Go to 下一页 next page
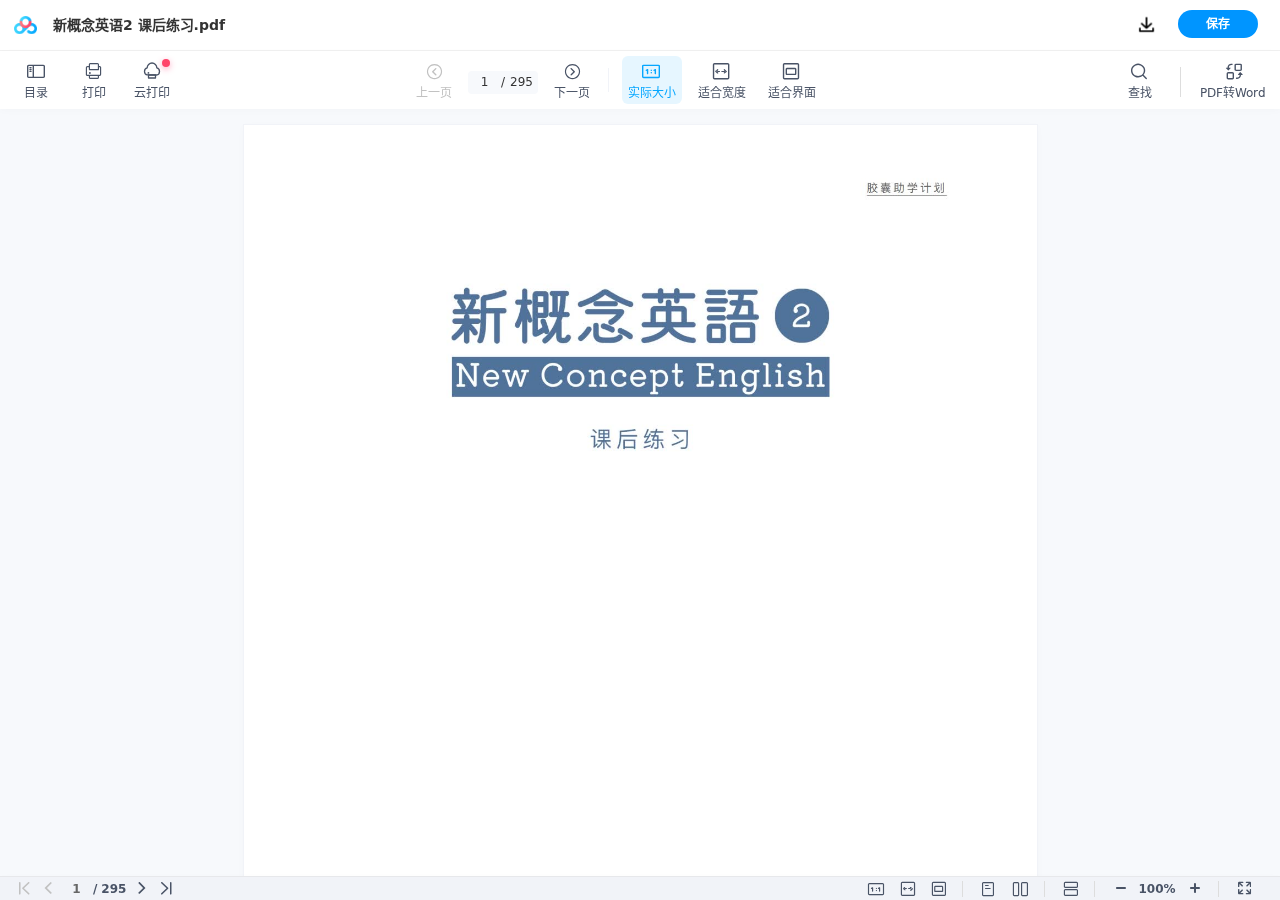This screenshot has width=1280, height=900. (572, 80)
